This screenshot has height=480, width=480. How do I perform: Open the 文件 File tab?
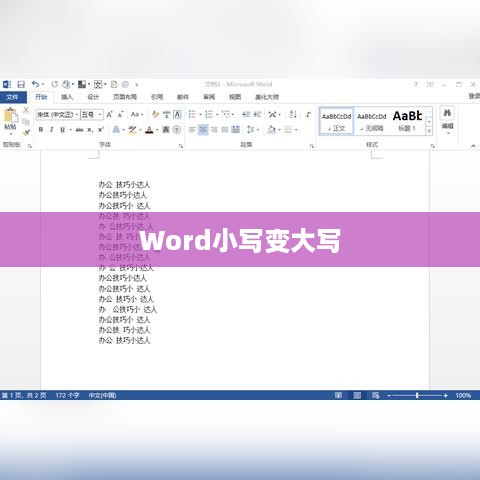tap(12, 97)
